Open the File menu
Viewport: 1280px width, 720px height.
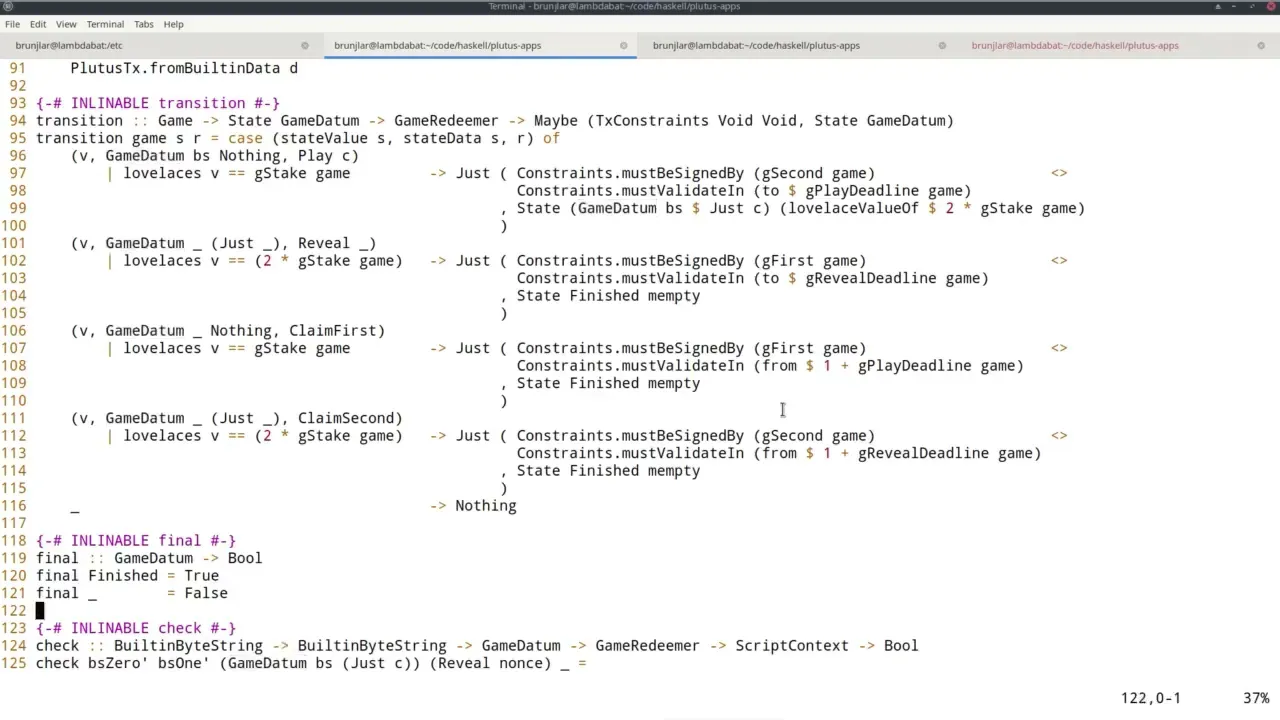point(12,24)
